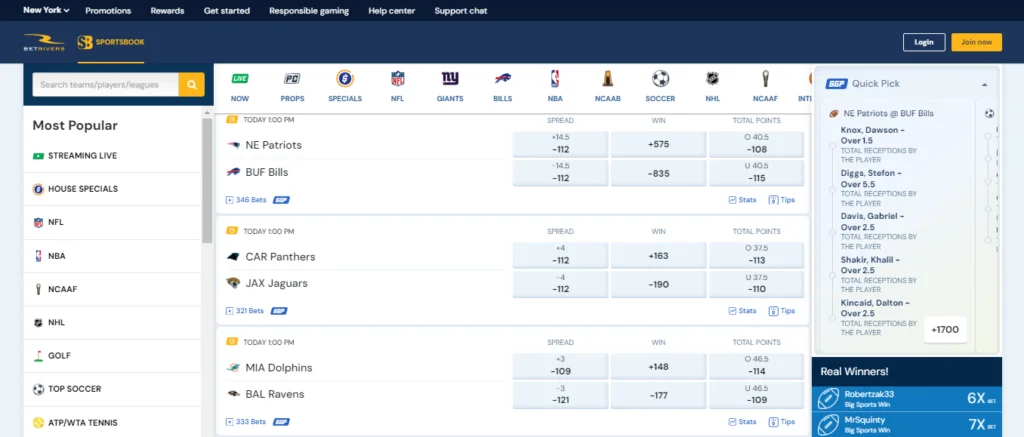
Task: Click the sidebar vertical scrollbar
Action: click(207, 181)
